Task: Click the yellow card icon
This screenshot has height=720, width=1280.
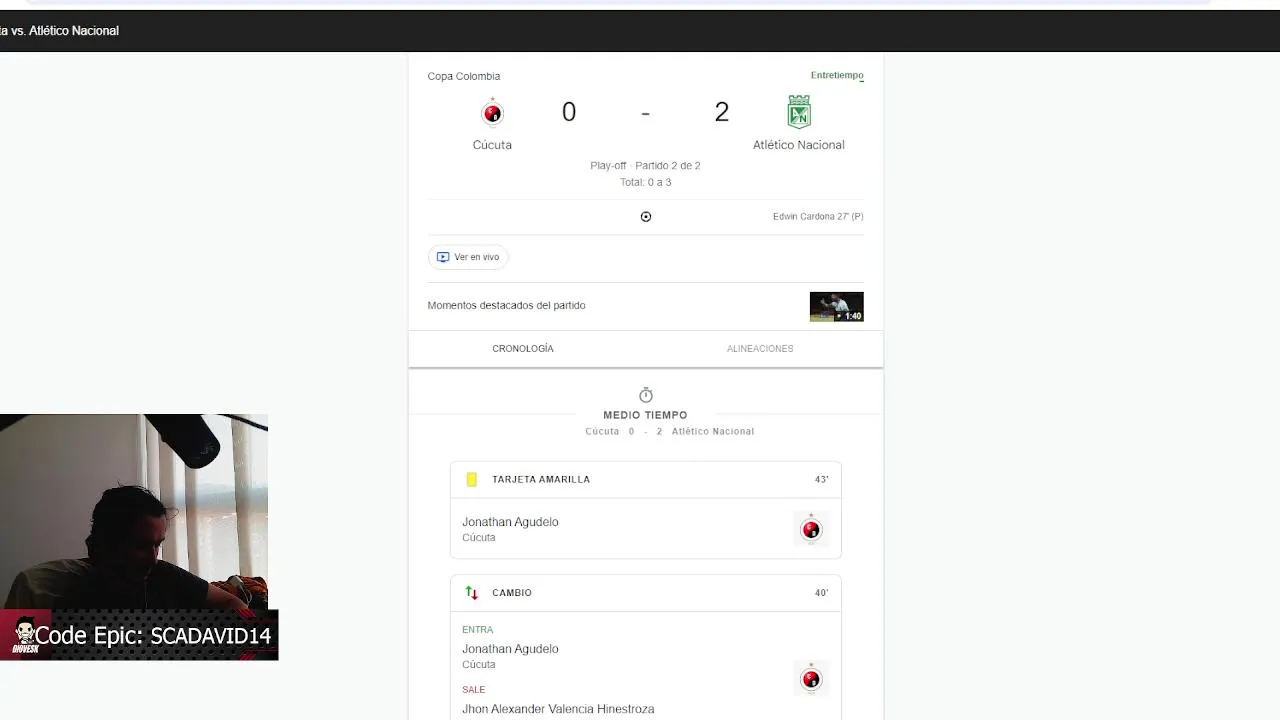Action: pos(472,480)
